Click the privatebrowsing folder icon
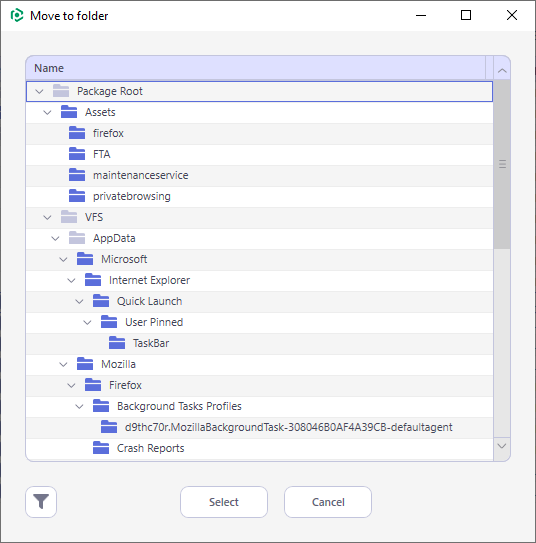Image resolution: width=536 pixels, height=543 pixels. [77, 196]
